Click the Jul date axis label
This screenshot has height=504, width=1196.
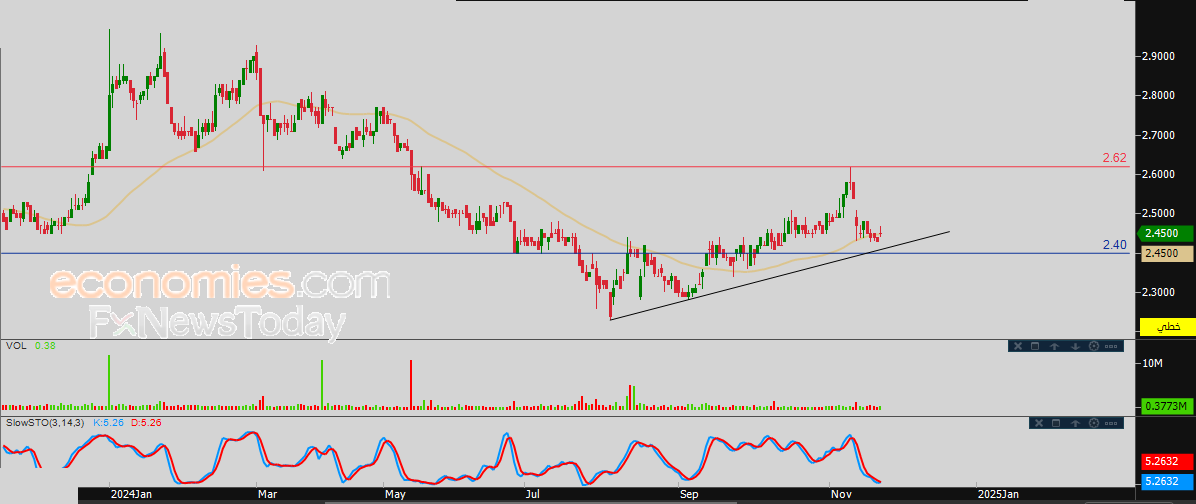click(534, 495)
